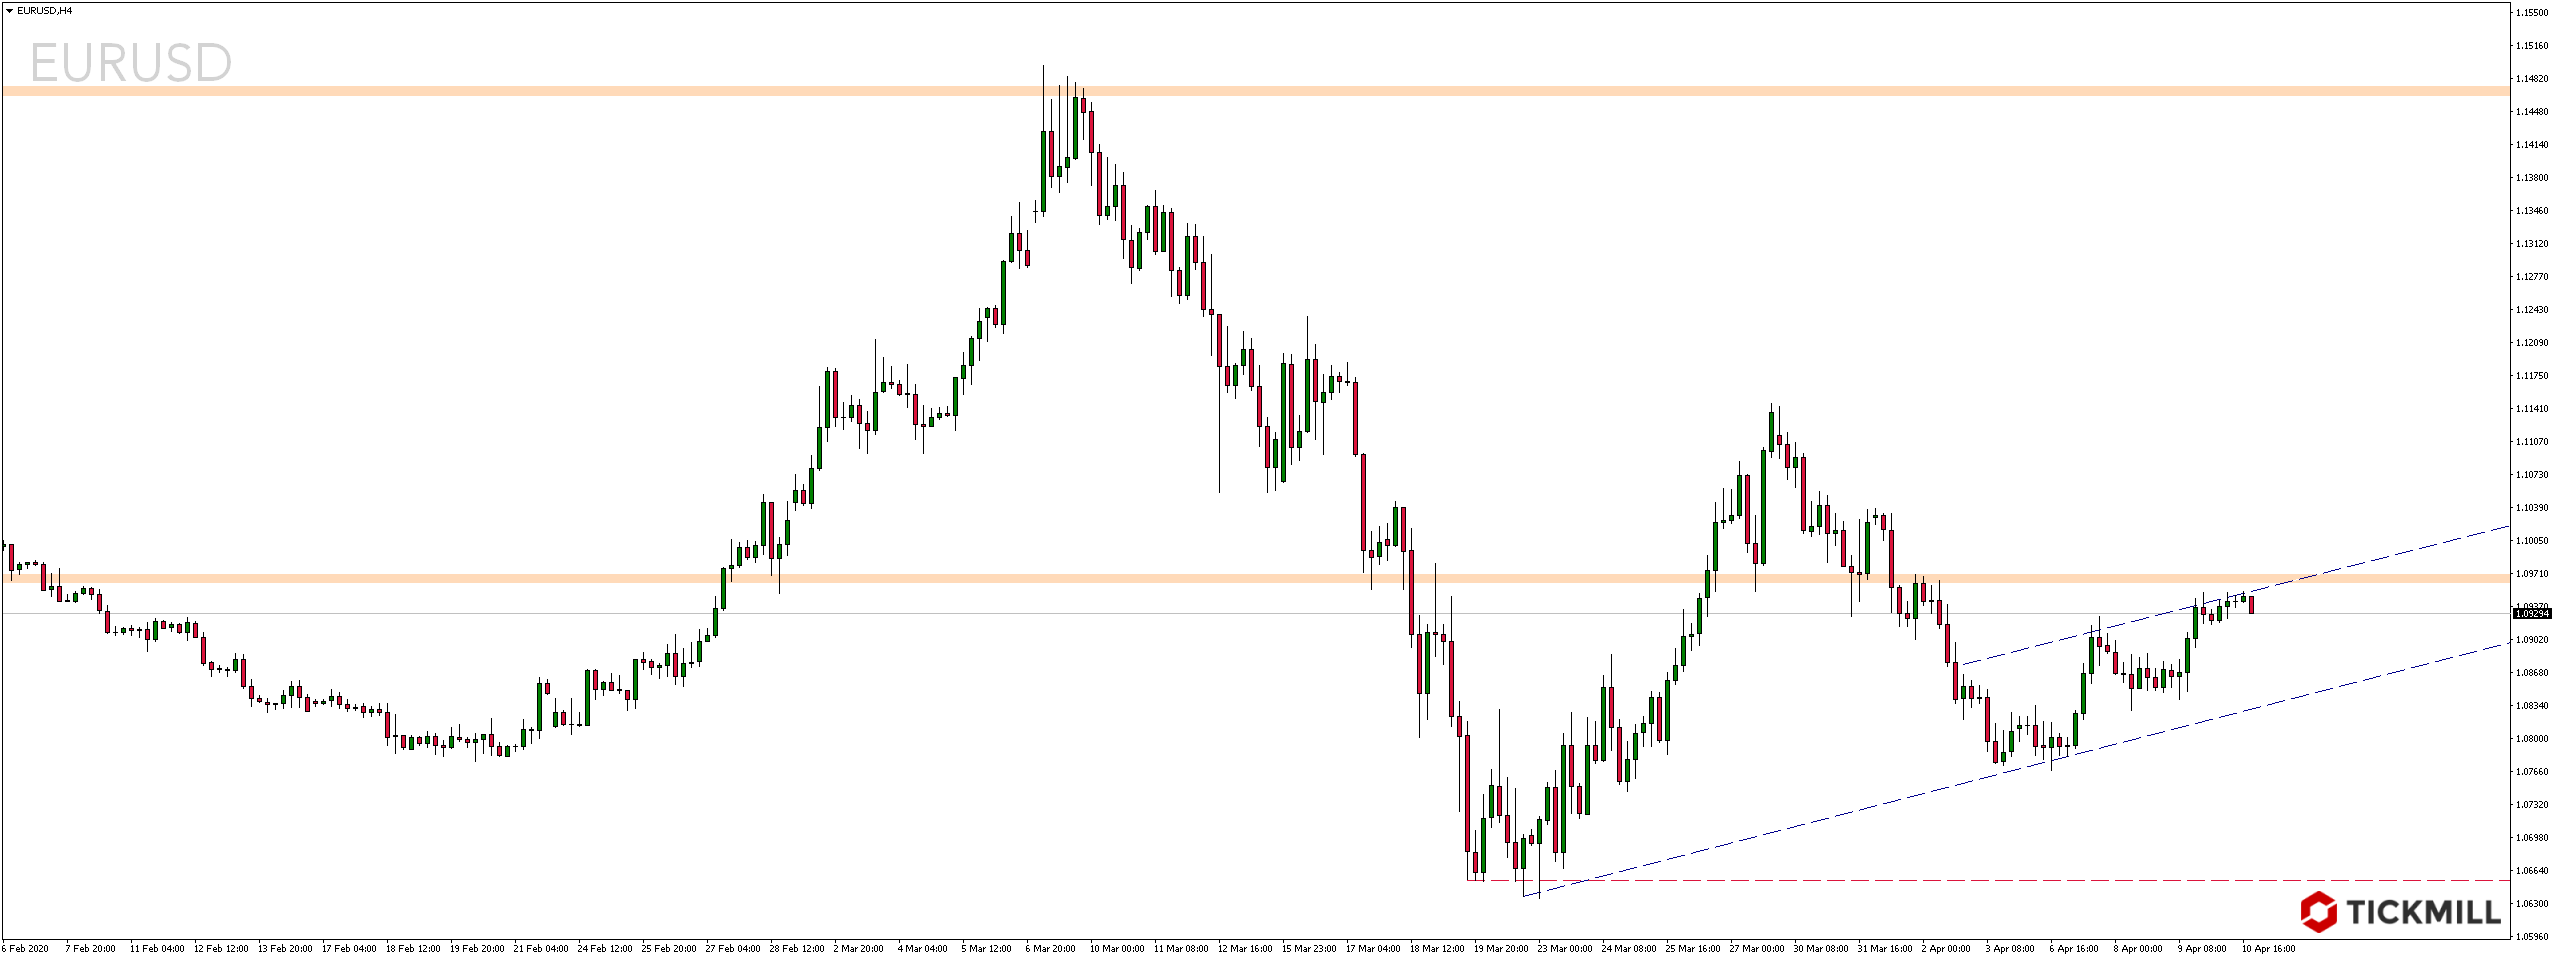Click the 1.15500 price axis label

click(2532, 13)
